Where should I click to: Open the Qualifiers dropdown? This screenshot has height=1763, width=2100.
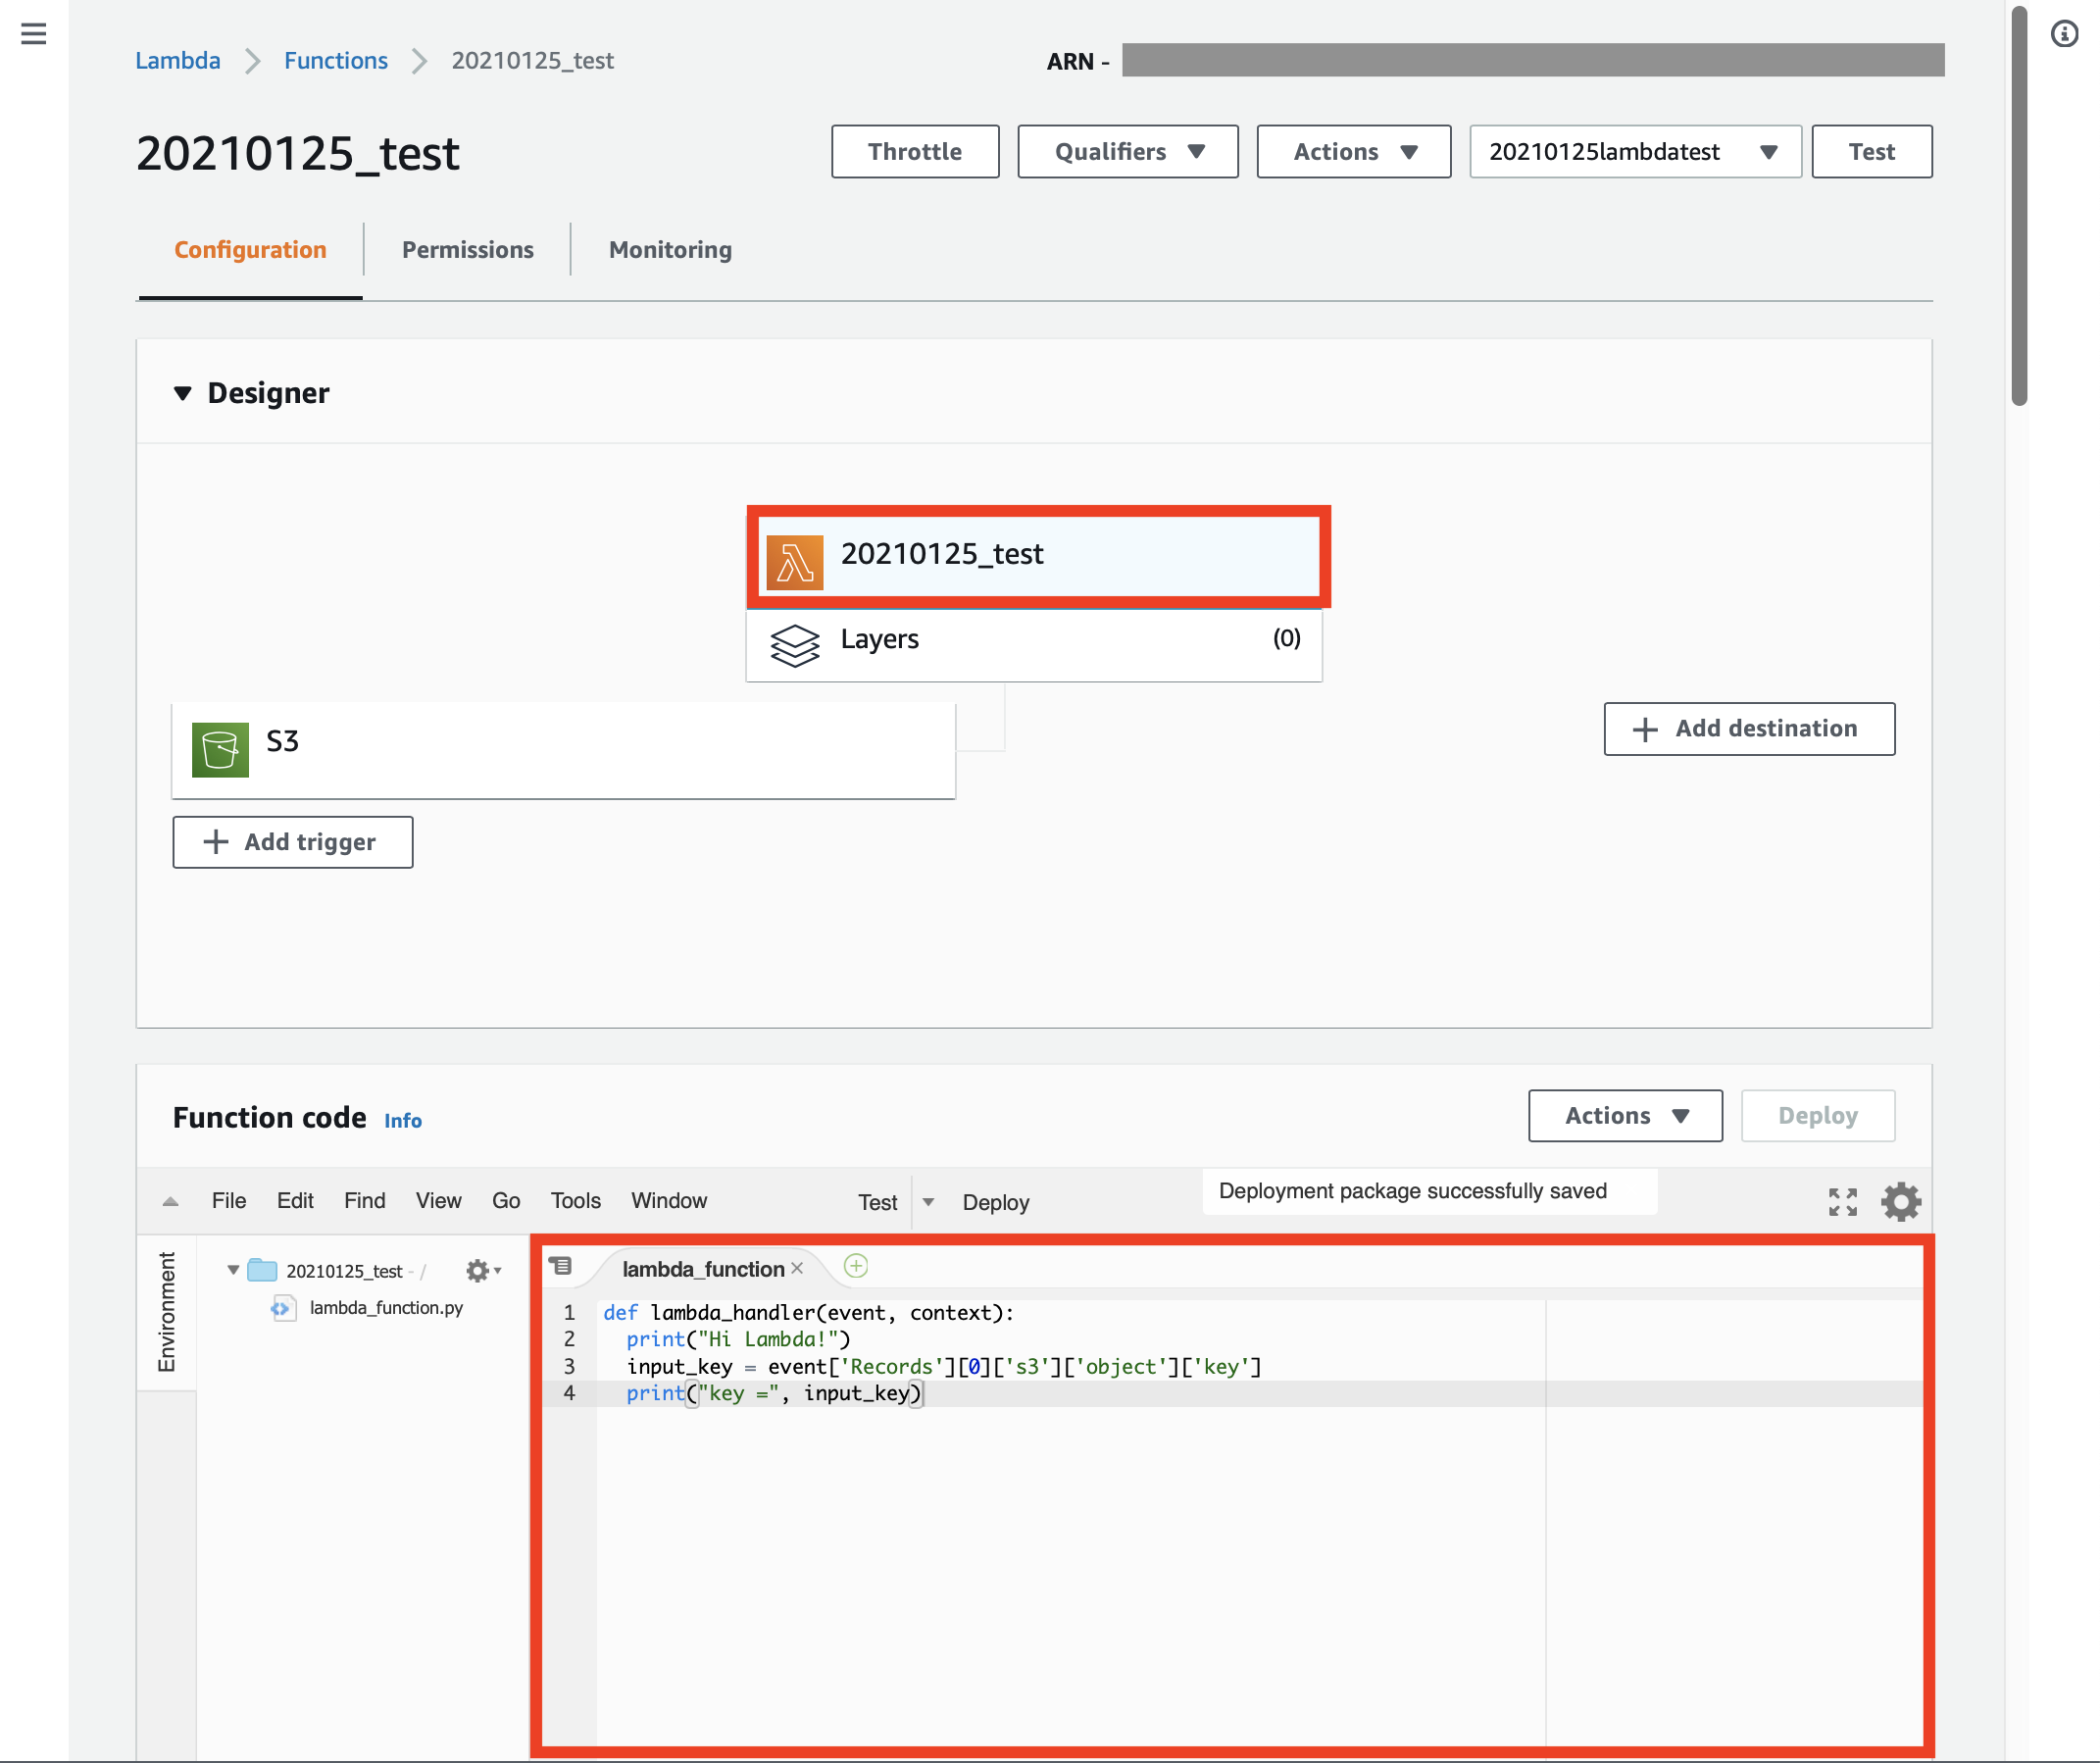[1127, 152]
